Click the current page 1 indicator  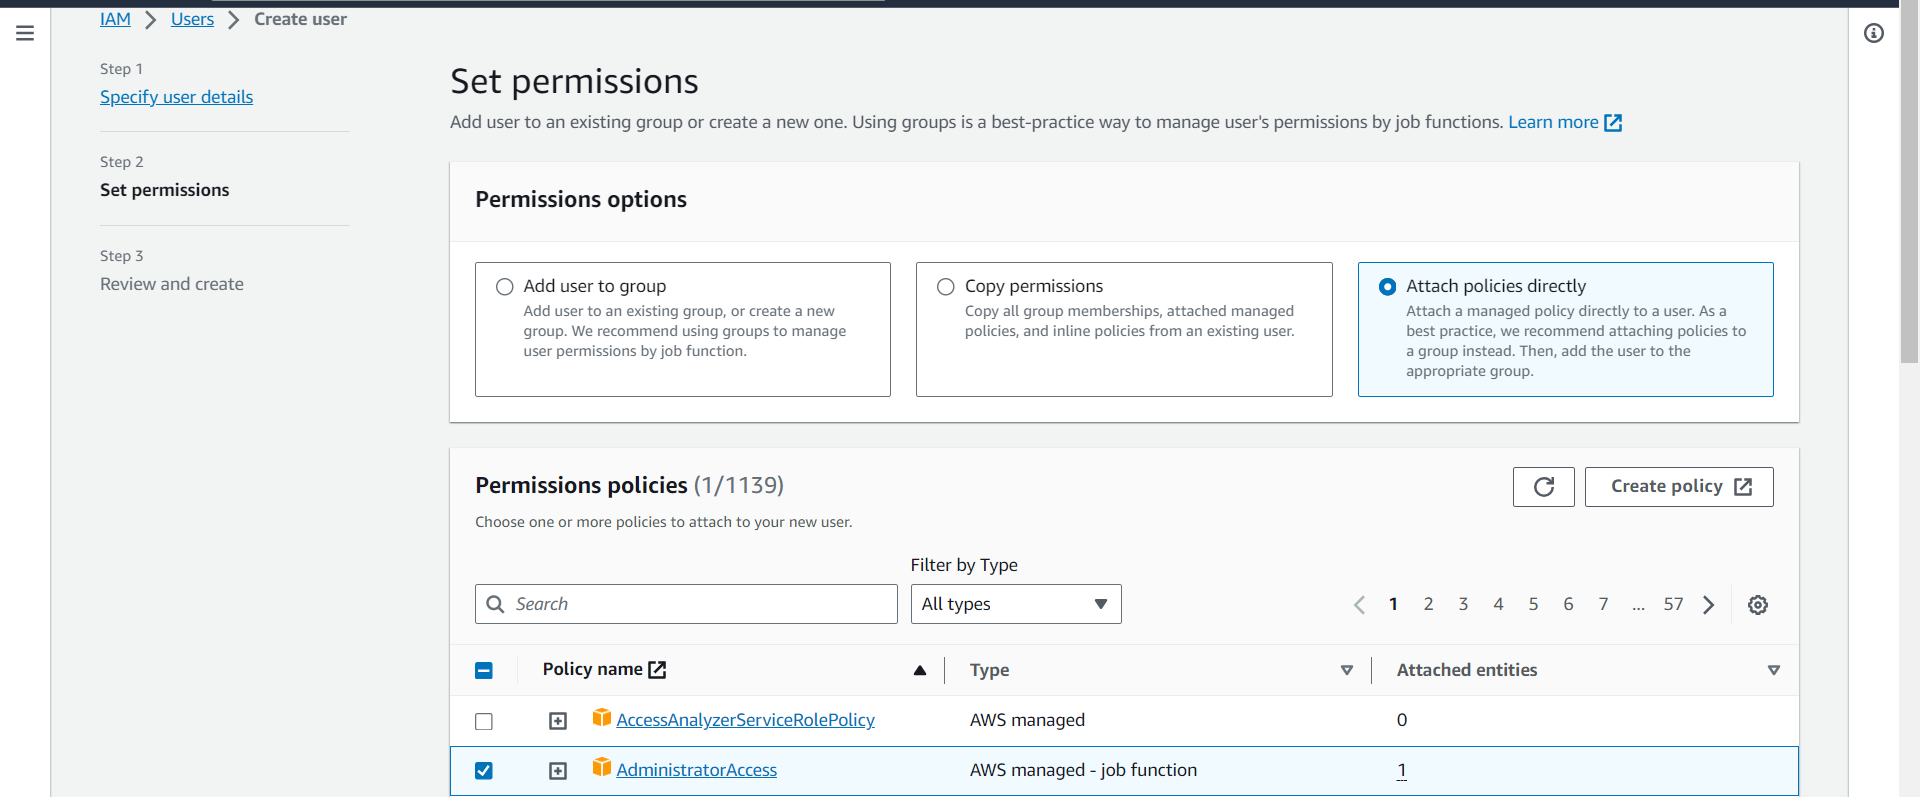point(1393,604)
